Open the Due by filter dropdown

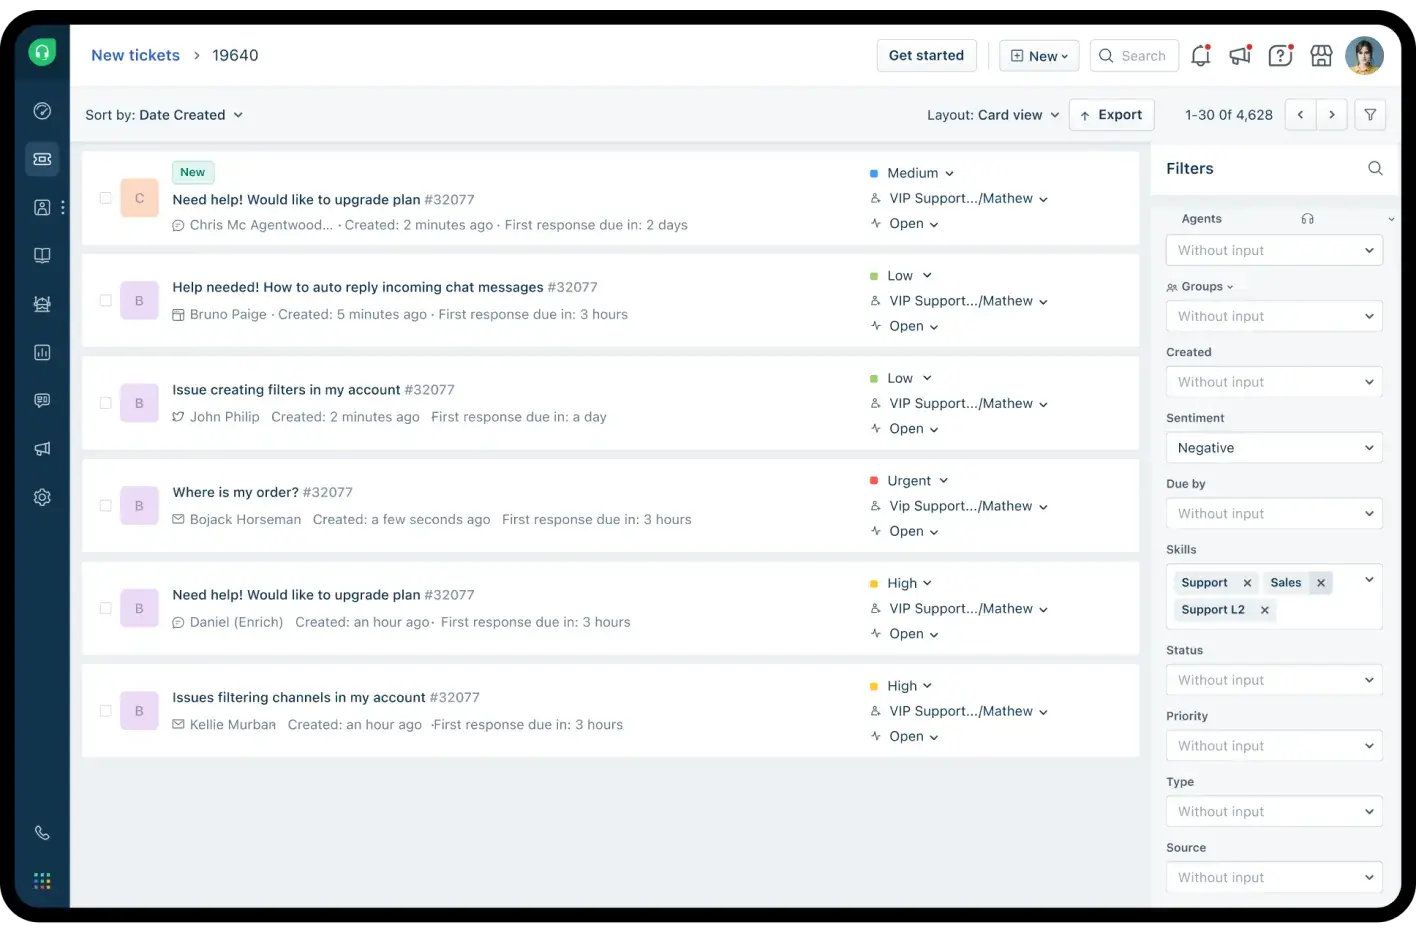1274,514
